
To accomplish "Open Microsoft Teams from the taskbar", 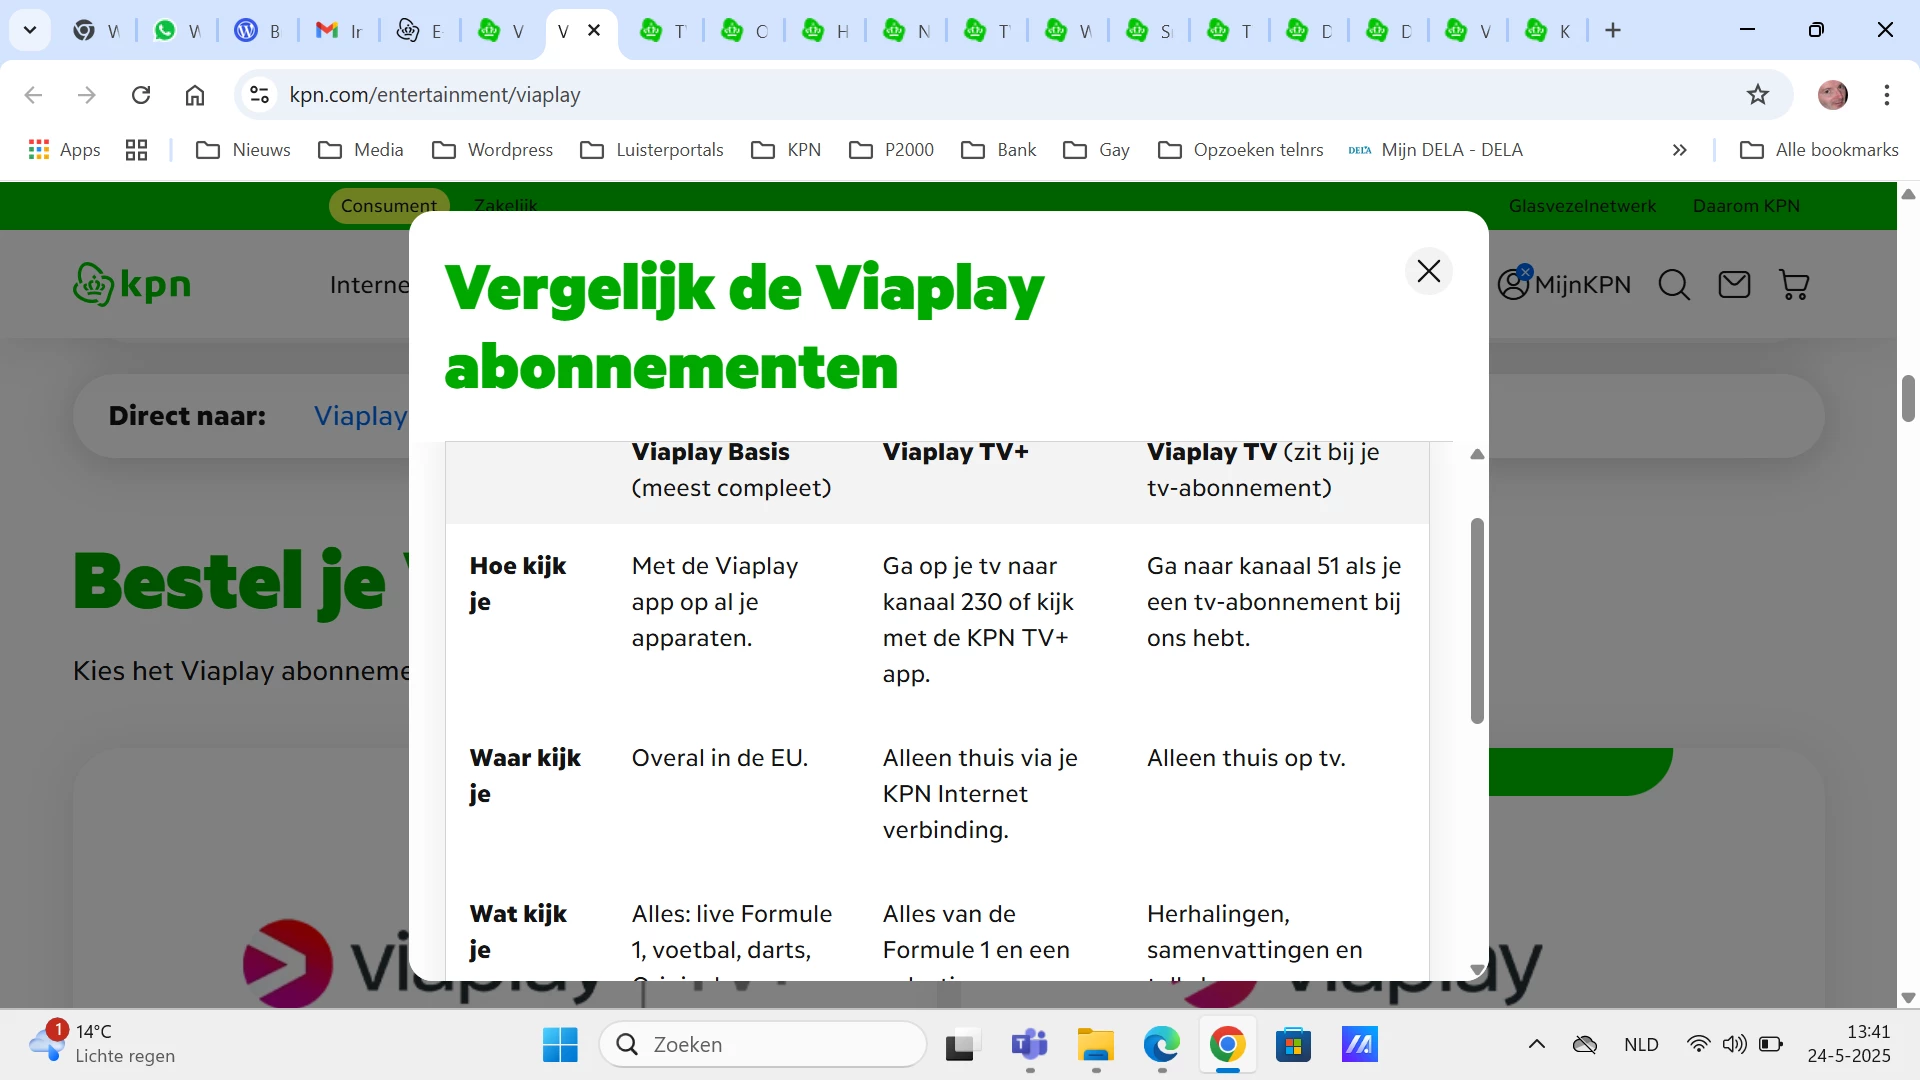I will point(1029,1044).
